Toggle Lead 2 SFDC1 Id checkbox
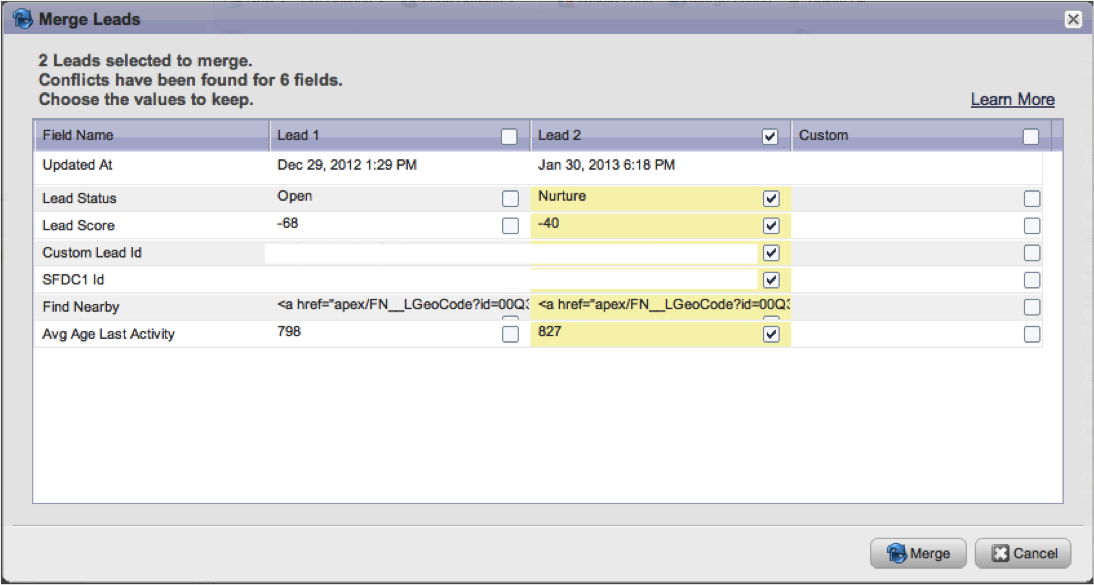The width and height of the screenshot is (1094, 585). (770, 280)
